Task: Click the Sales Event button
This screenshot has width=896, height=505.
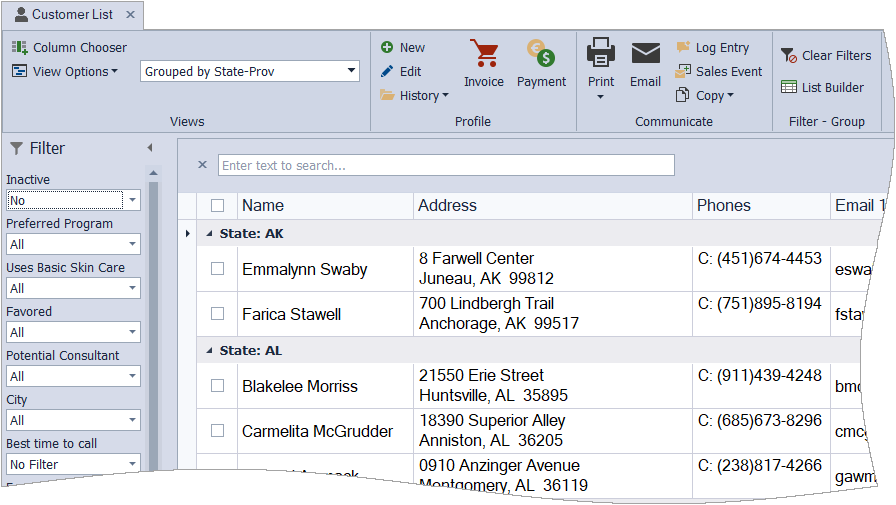Action: (719, 71)
